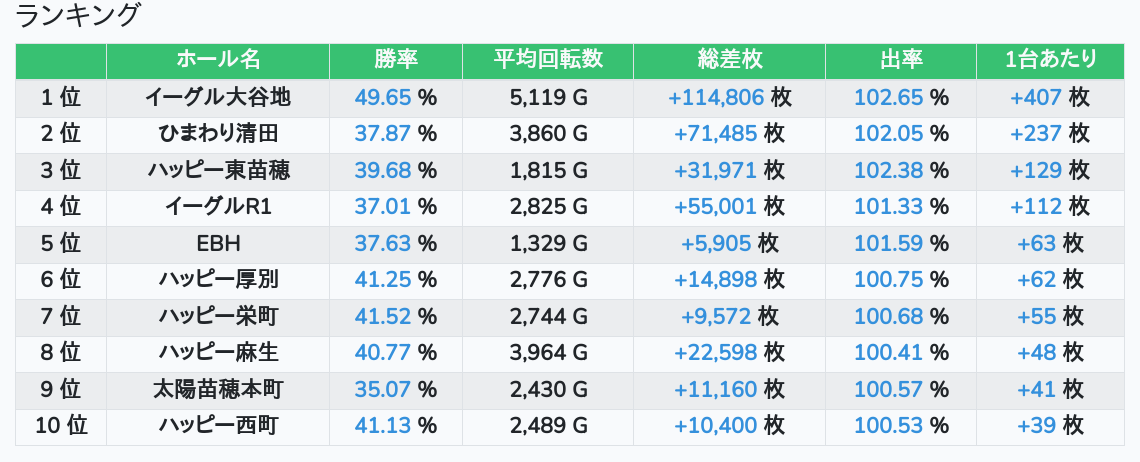Screen dimensions: 1140x462
Task: Select the ハッピー厚別 hall name
Action: [x=218, y=280]
